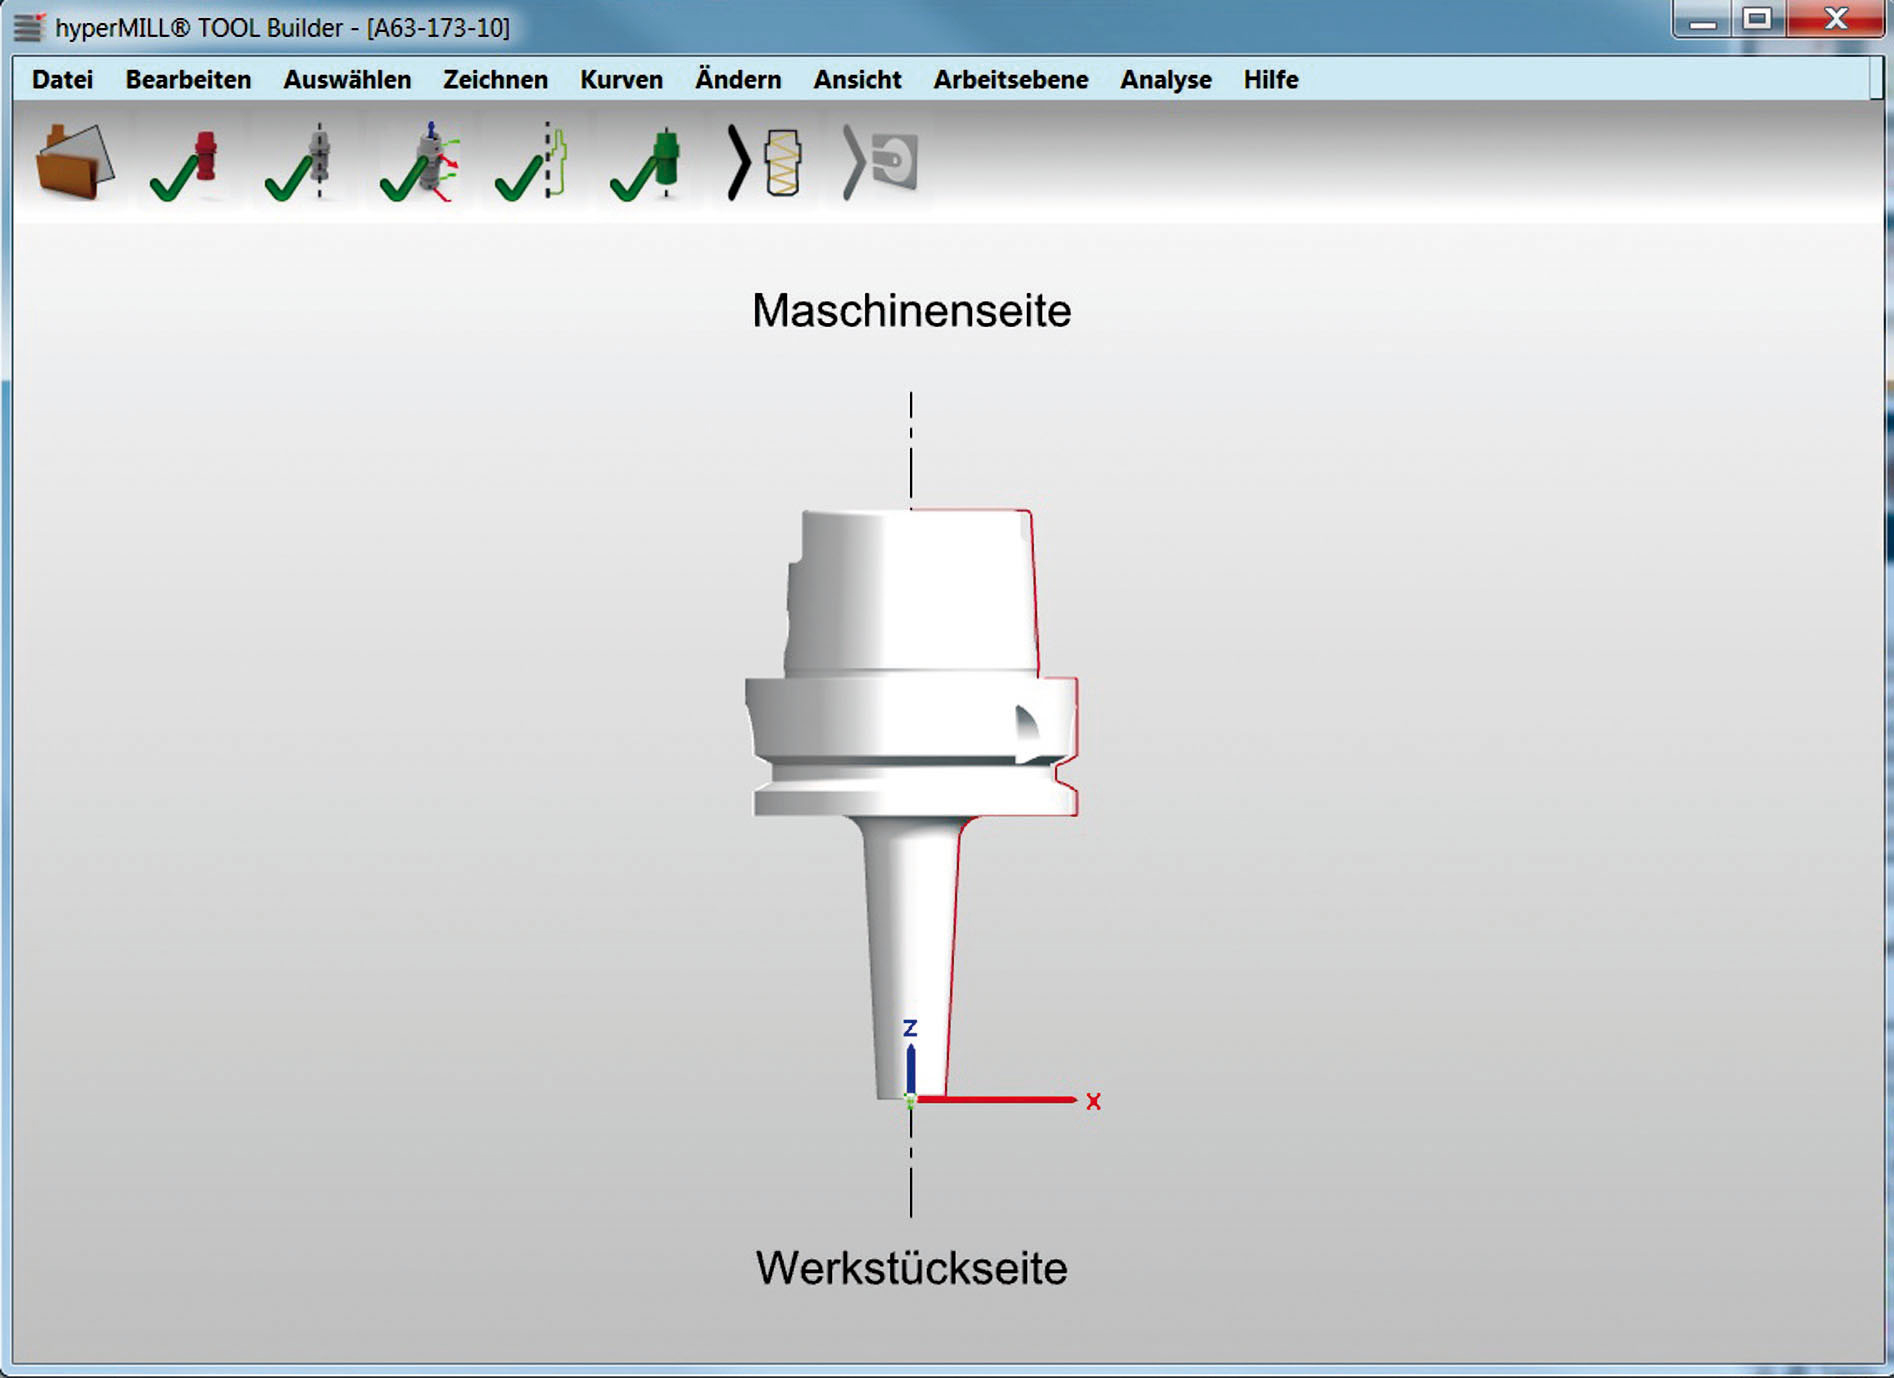The height and width of the screenshot is (1378, 1894).
Task: Click the Werkstückseite label in the viewport
Action: coord(911,1268)
